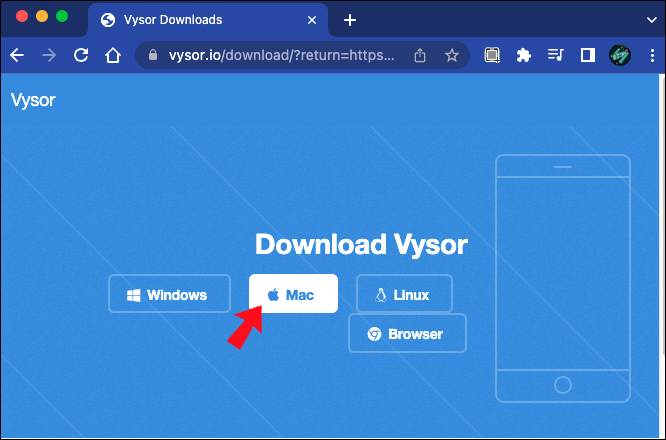Open the Chrome profile avatar menu

point(620,55)
